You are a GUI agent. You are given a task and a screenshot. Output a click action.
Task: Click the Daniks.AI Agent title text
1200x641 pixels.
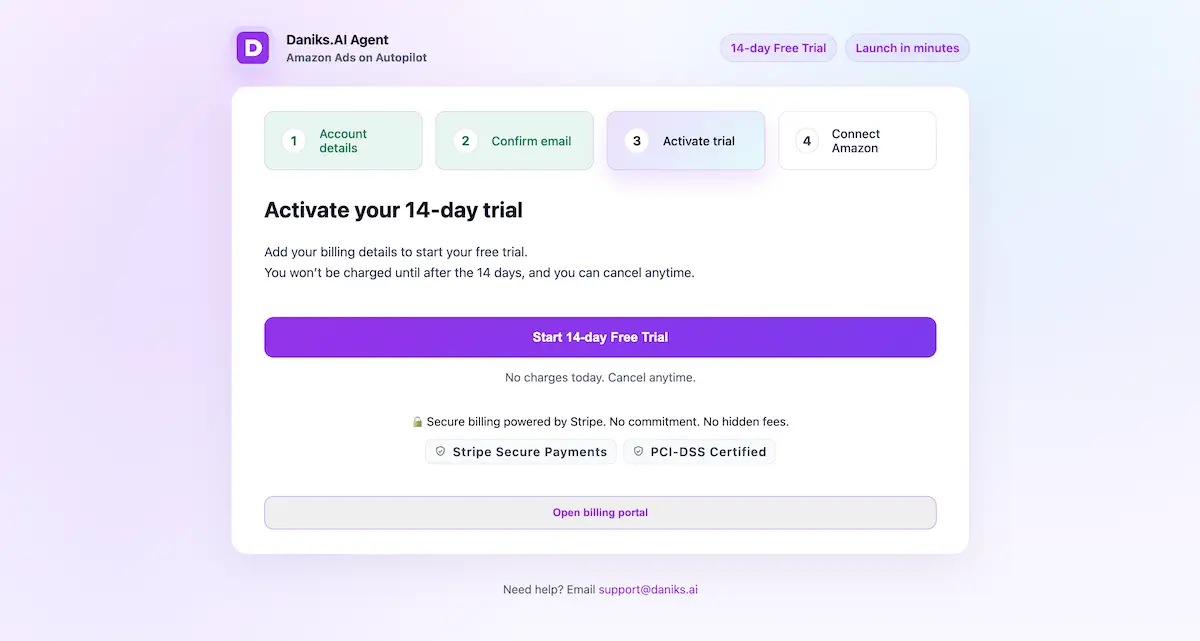coord(337,40)
